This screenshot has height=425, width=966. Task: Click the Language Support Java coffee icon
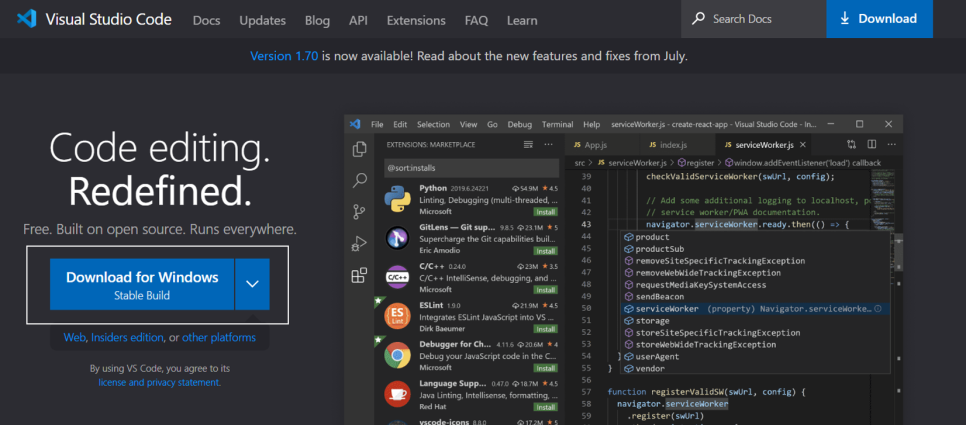pyautogui.click(x=398, y=394)
